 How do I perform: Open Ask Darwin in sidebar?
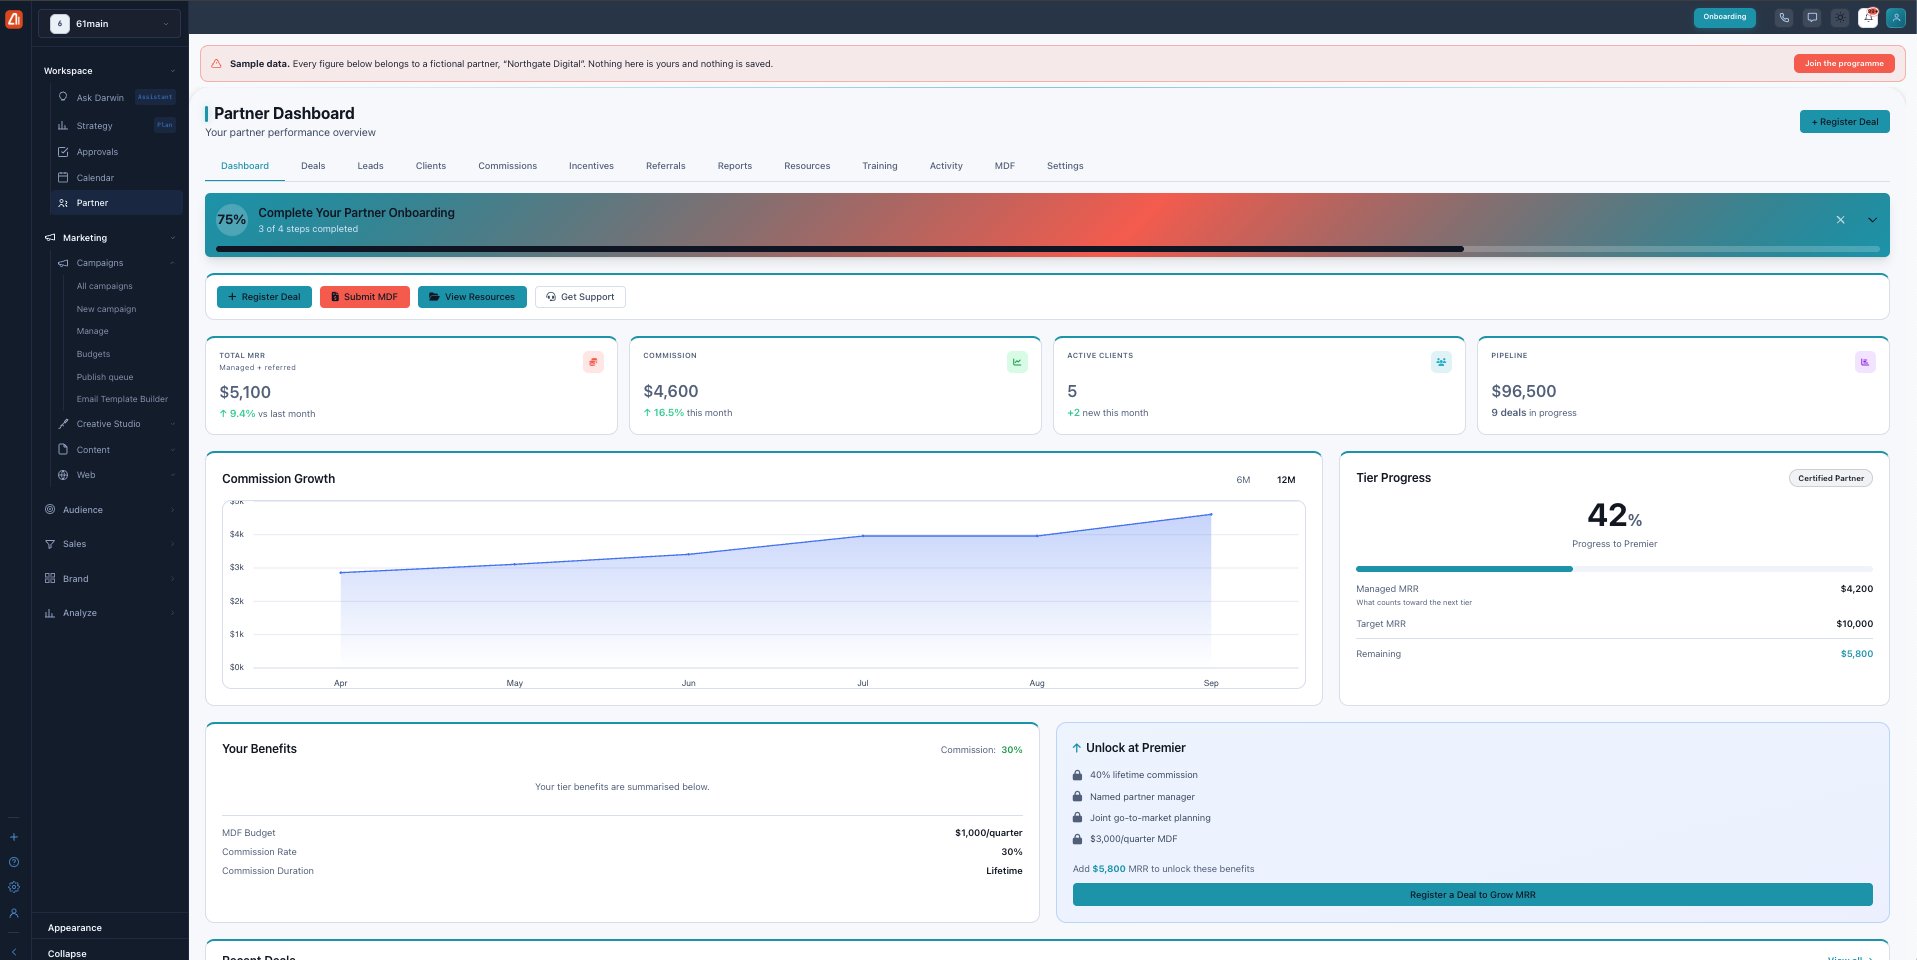click(x=116, y=98)
